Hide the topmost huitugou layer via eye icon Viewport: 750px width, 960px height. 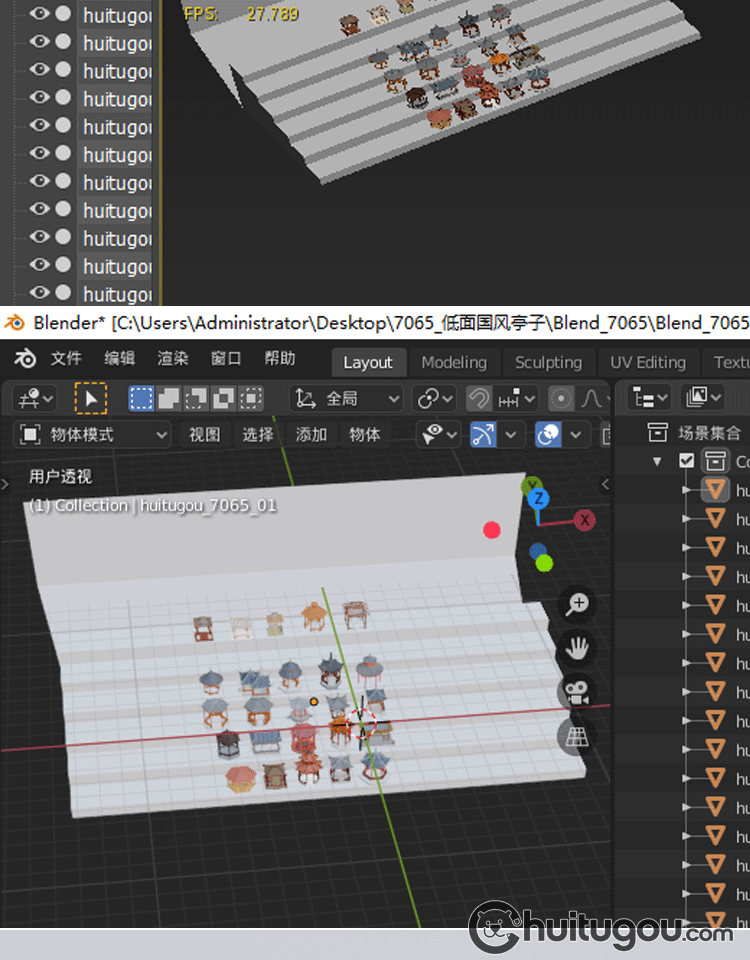(x=39, y=14)
